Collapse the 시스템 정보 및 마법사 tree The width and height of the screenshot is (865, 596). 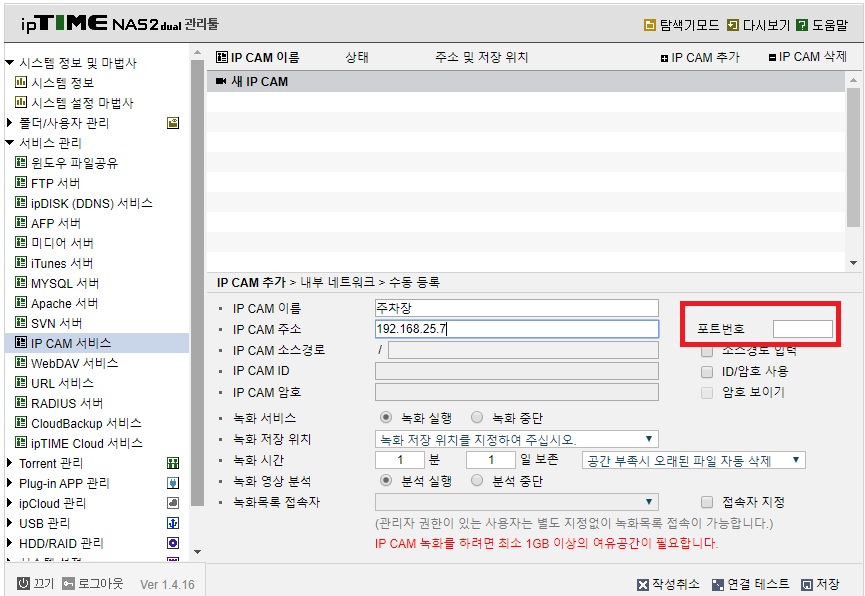coord(9,62)
